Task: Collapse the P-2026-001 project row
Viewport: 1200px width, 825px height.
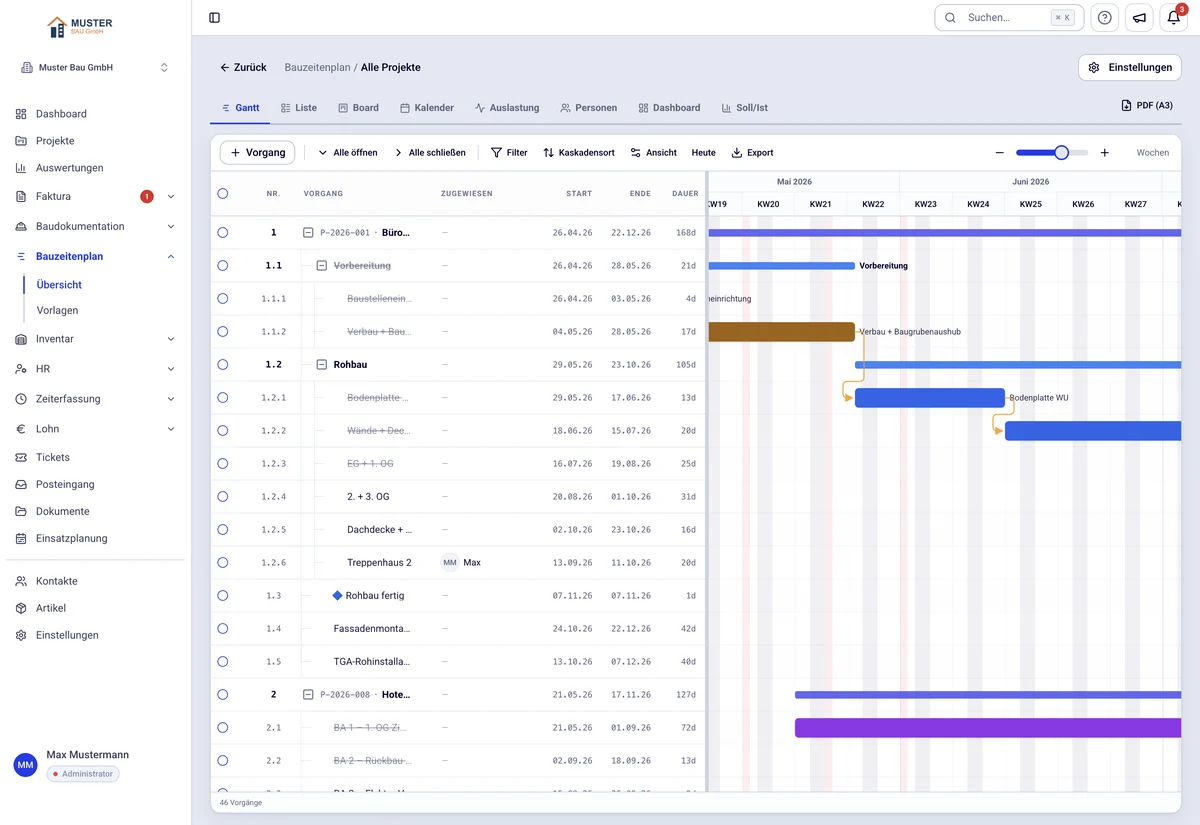Action: click(308, 232)
